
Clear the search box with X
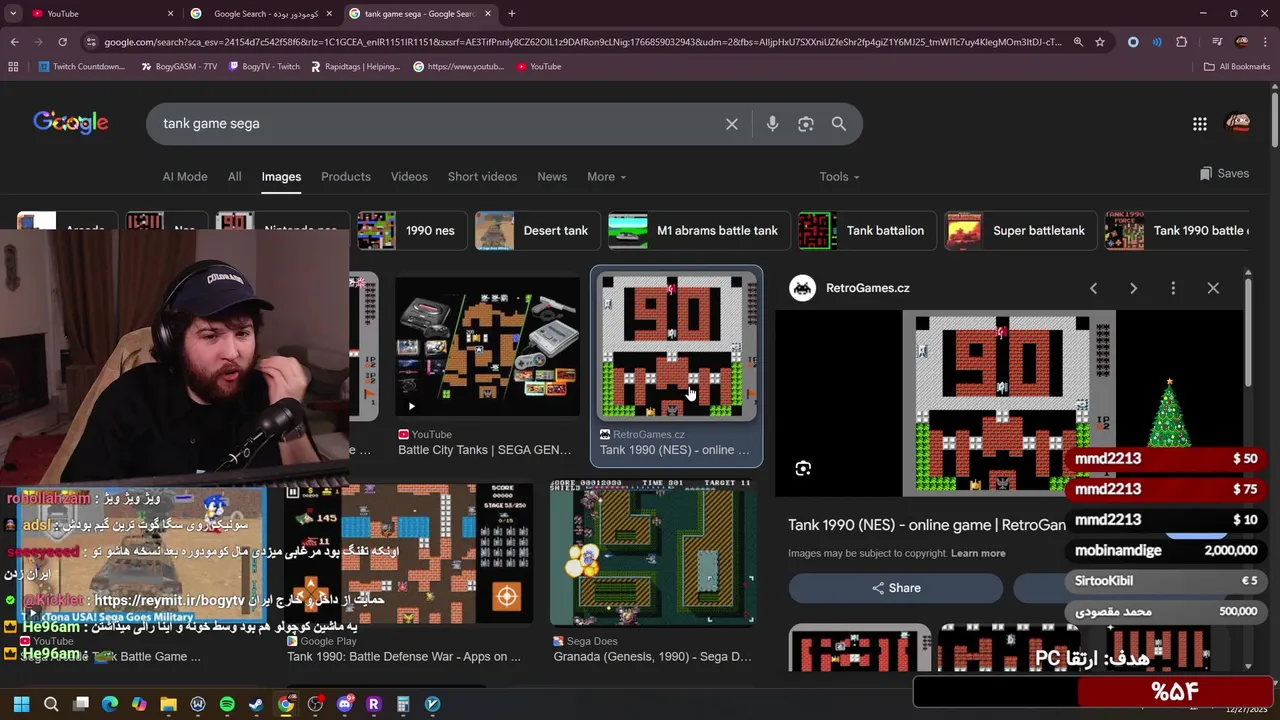point(732,124)
